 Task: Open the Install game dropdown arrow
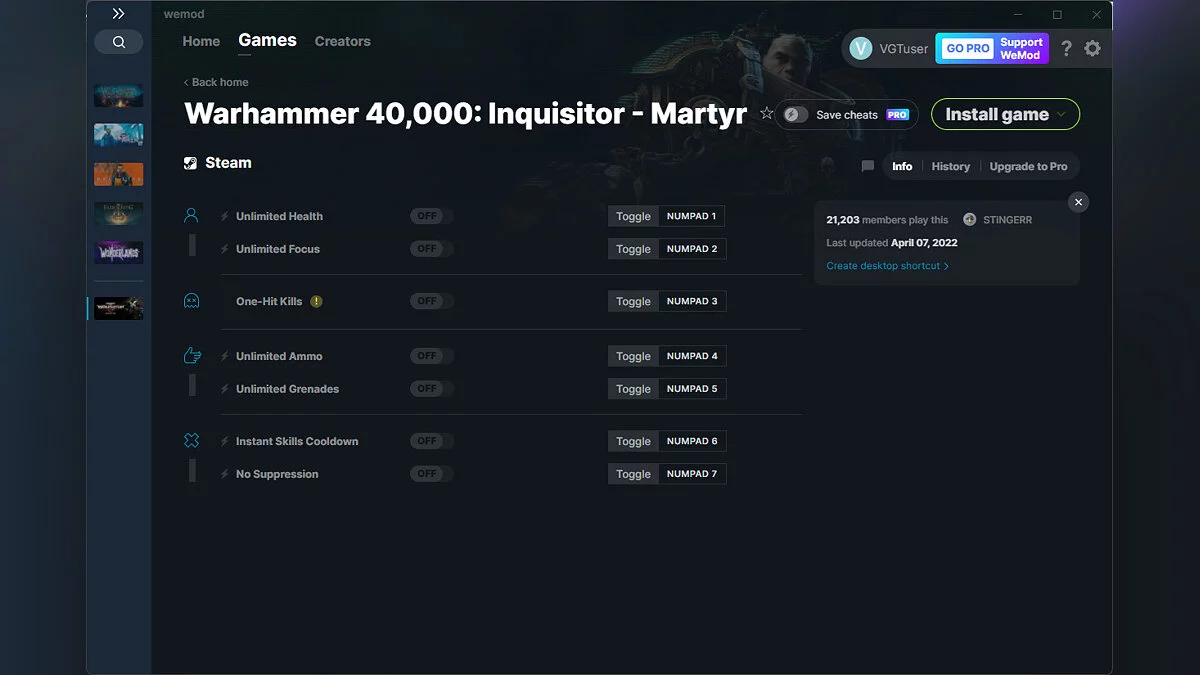(1060, 114)
